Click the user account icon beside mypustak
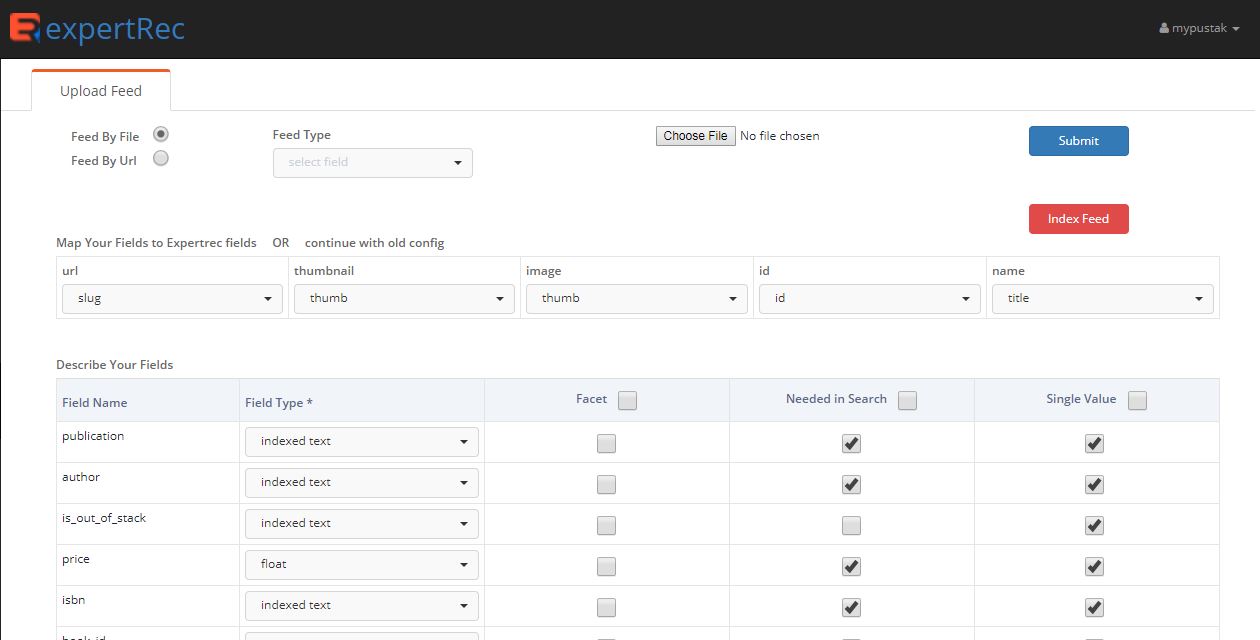Screen dimensions: 1260x640 click(1162, 28)
